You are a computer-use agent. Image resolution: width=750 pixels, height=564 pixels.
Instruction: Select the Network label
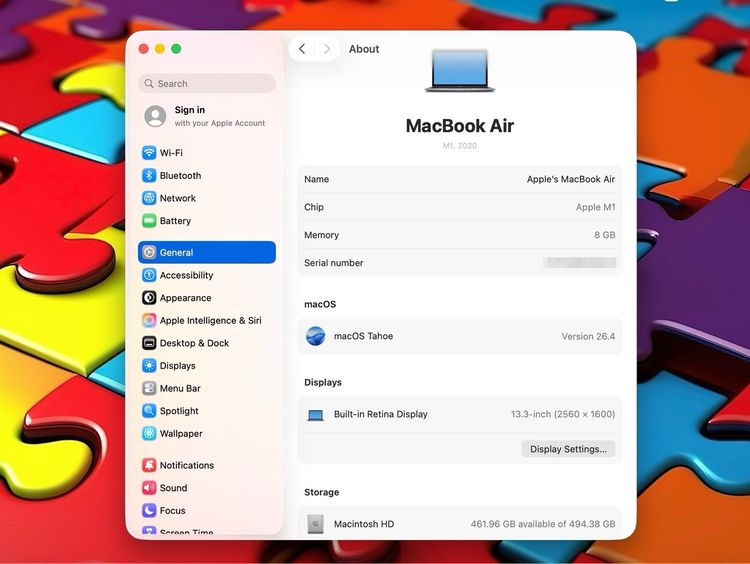pyautogui.click(x=177, y=198)
